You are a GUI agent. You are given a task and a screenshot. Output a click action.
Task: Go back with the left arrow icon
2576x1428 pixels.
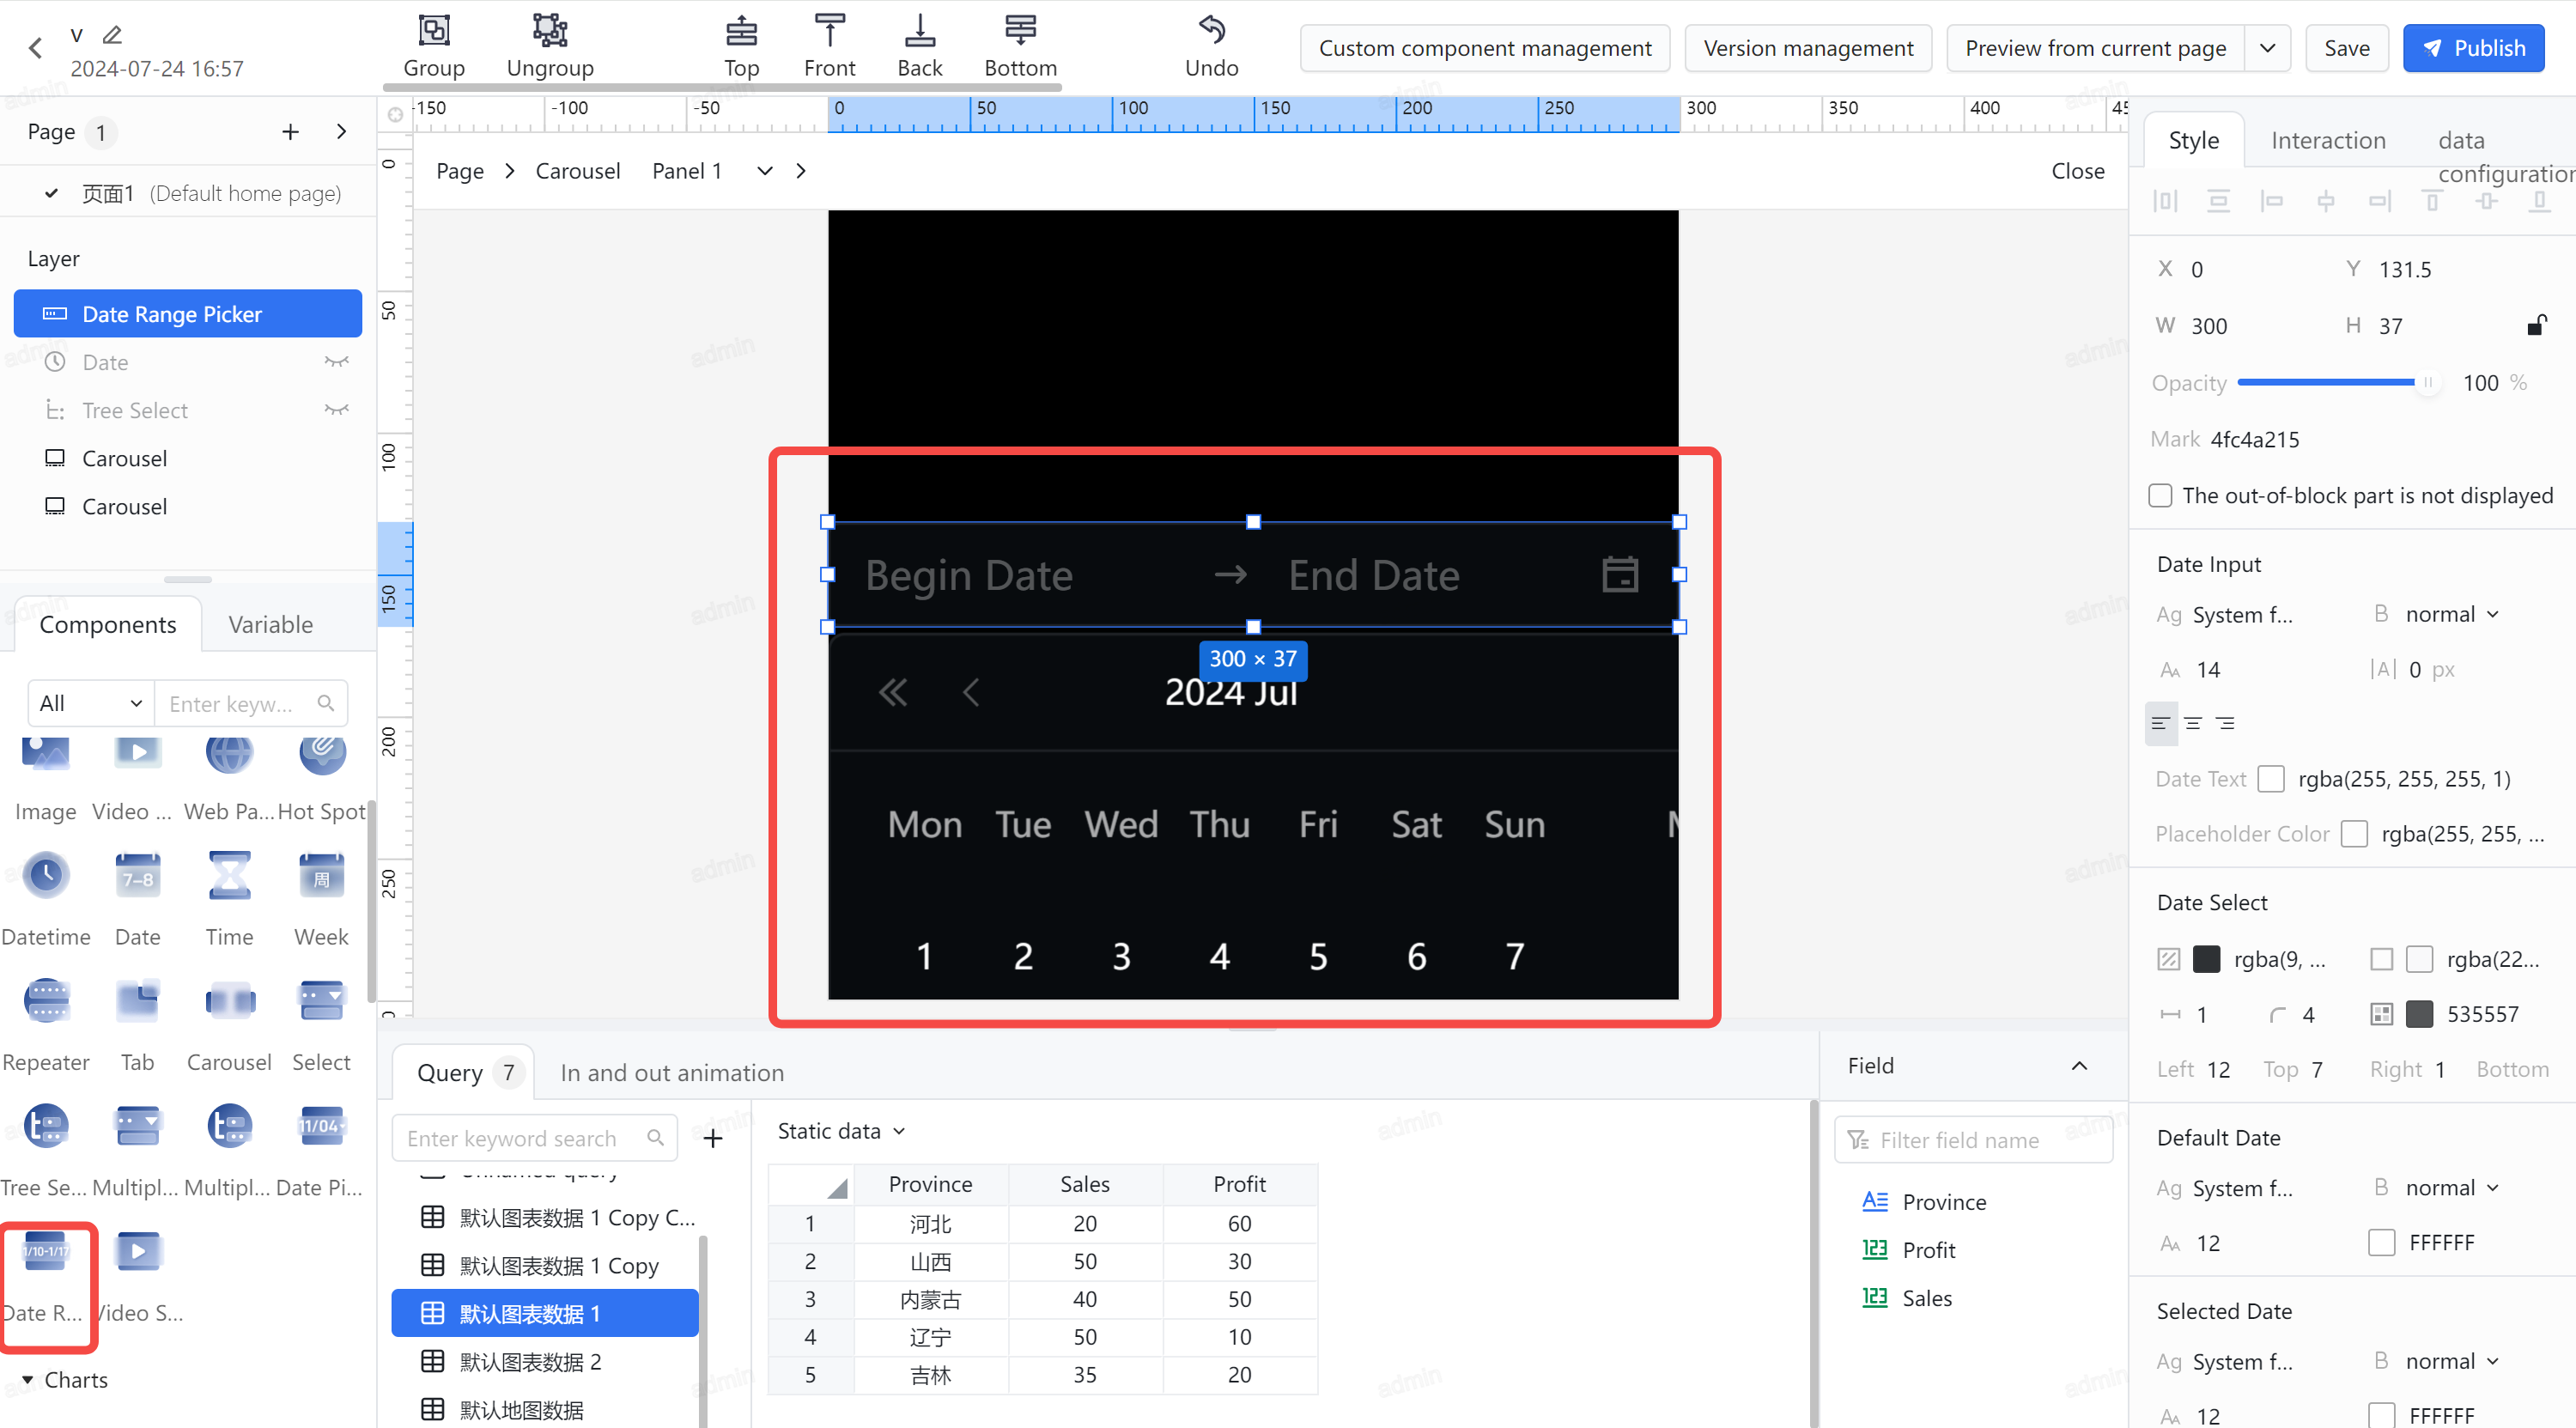click(x=36, y=47)
